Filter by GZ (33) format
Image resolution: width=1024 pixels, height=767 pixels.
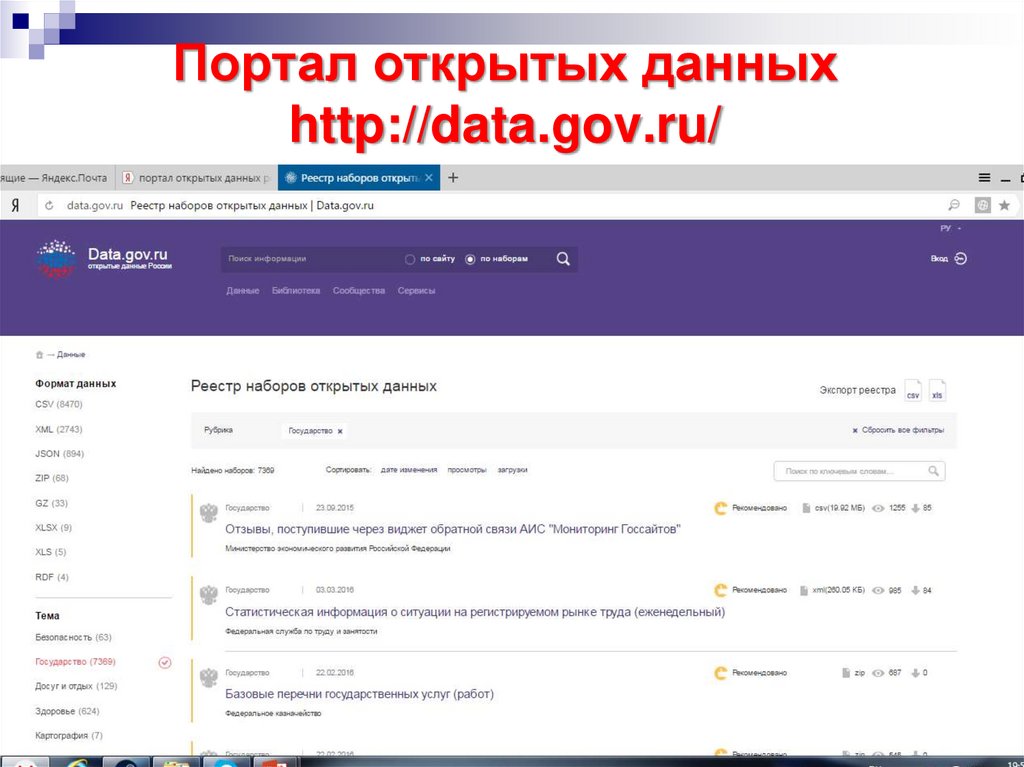(52, 503)
